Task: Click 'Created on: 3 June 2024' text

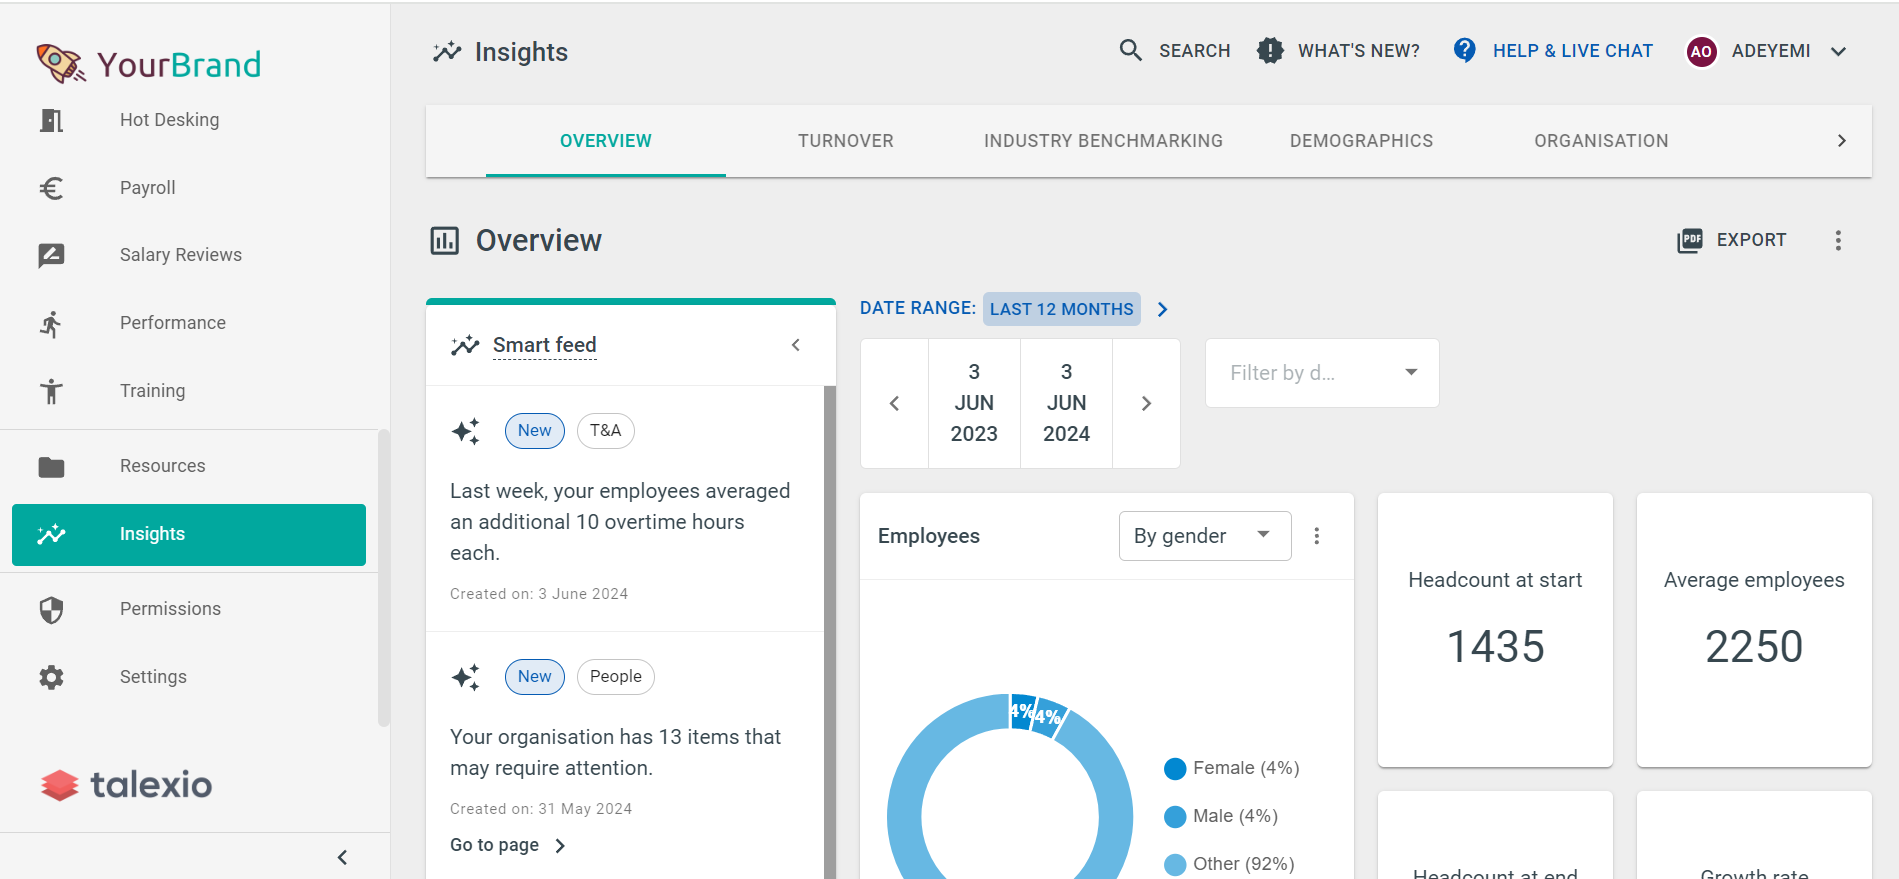Action: [539, 594]
